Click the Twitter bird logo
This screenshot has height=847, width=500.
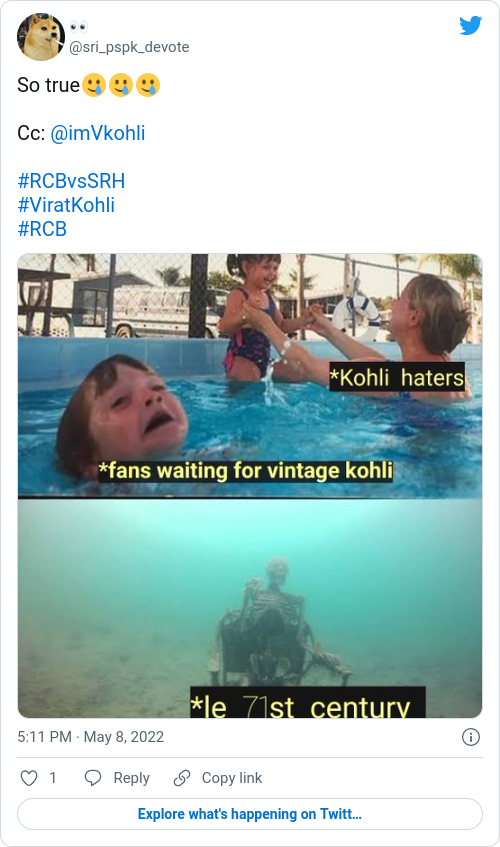click(470, 25)
